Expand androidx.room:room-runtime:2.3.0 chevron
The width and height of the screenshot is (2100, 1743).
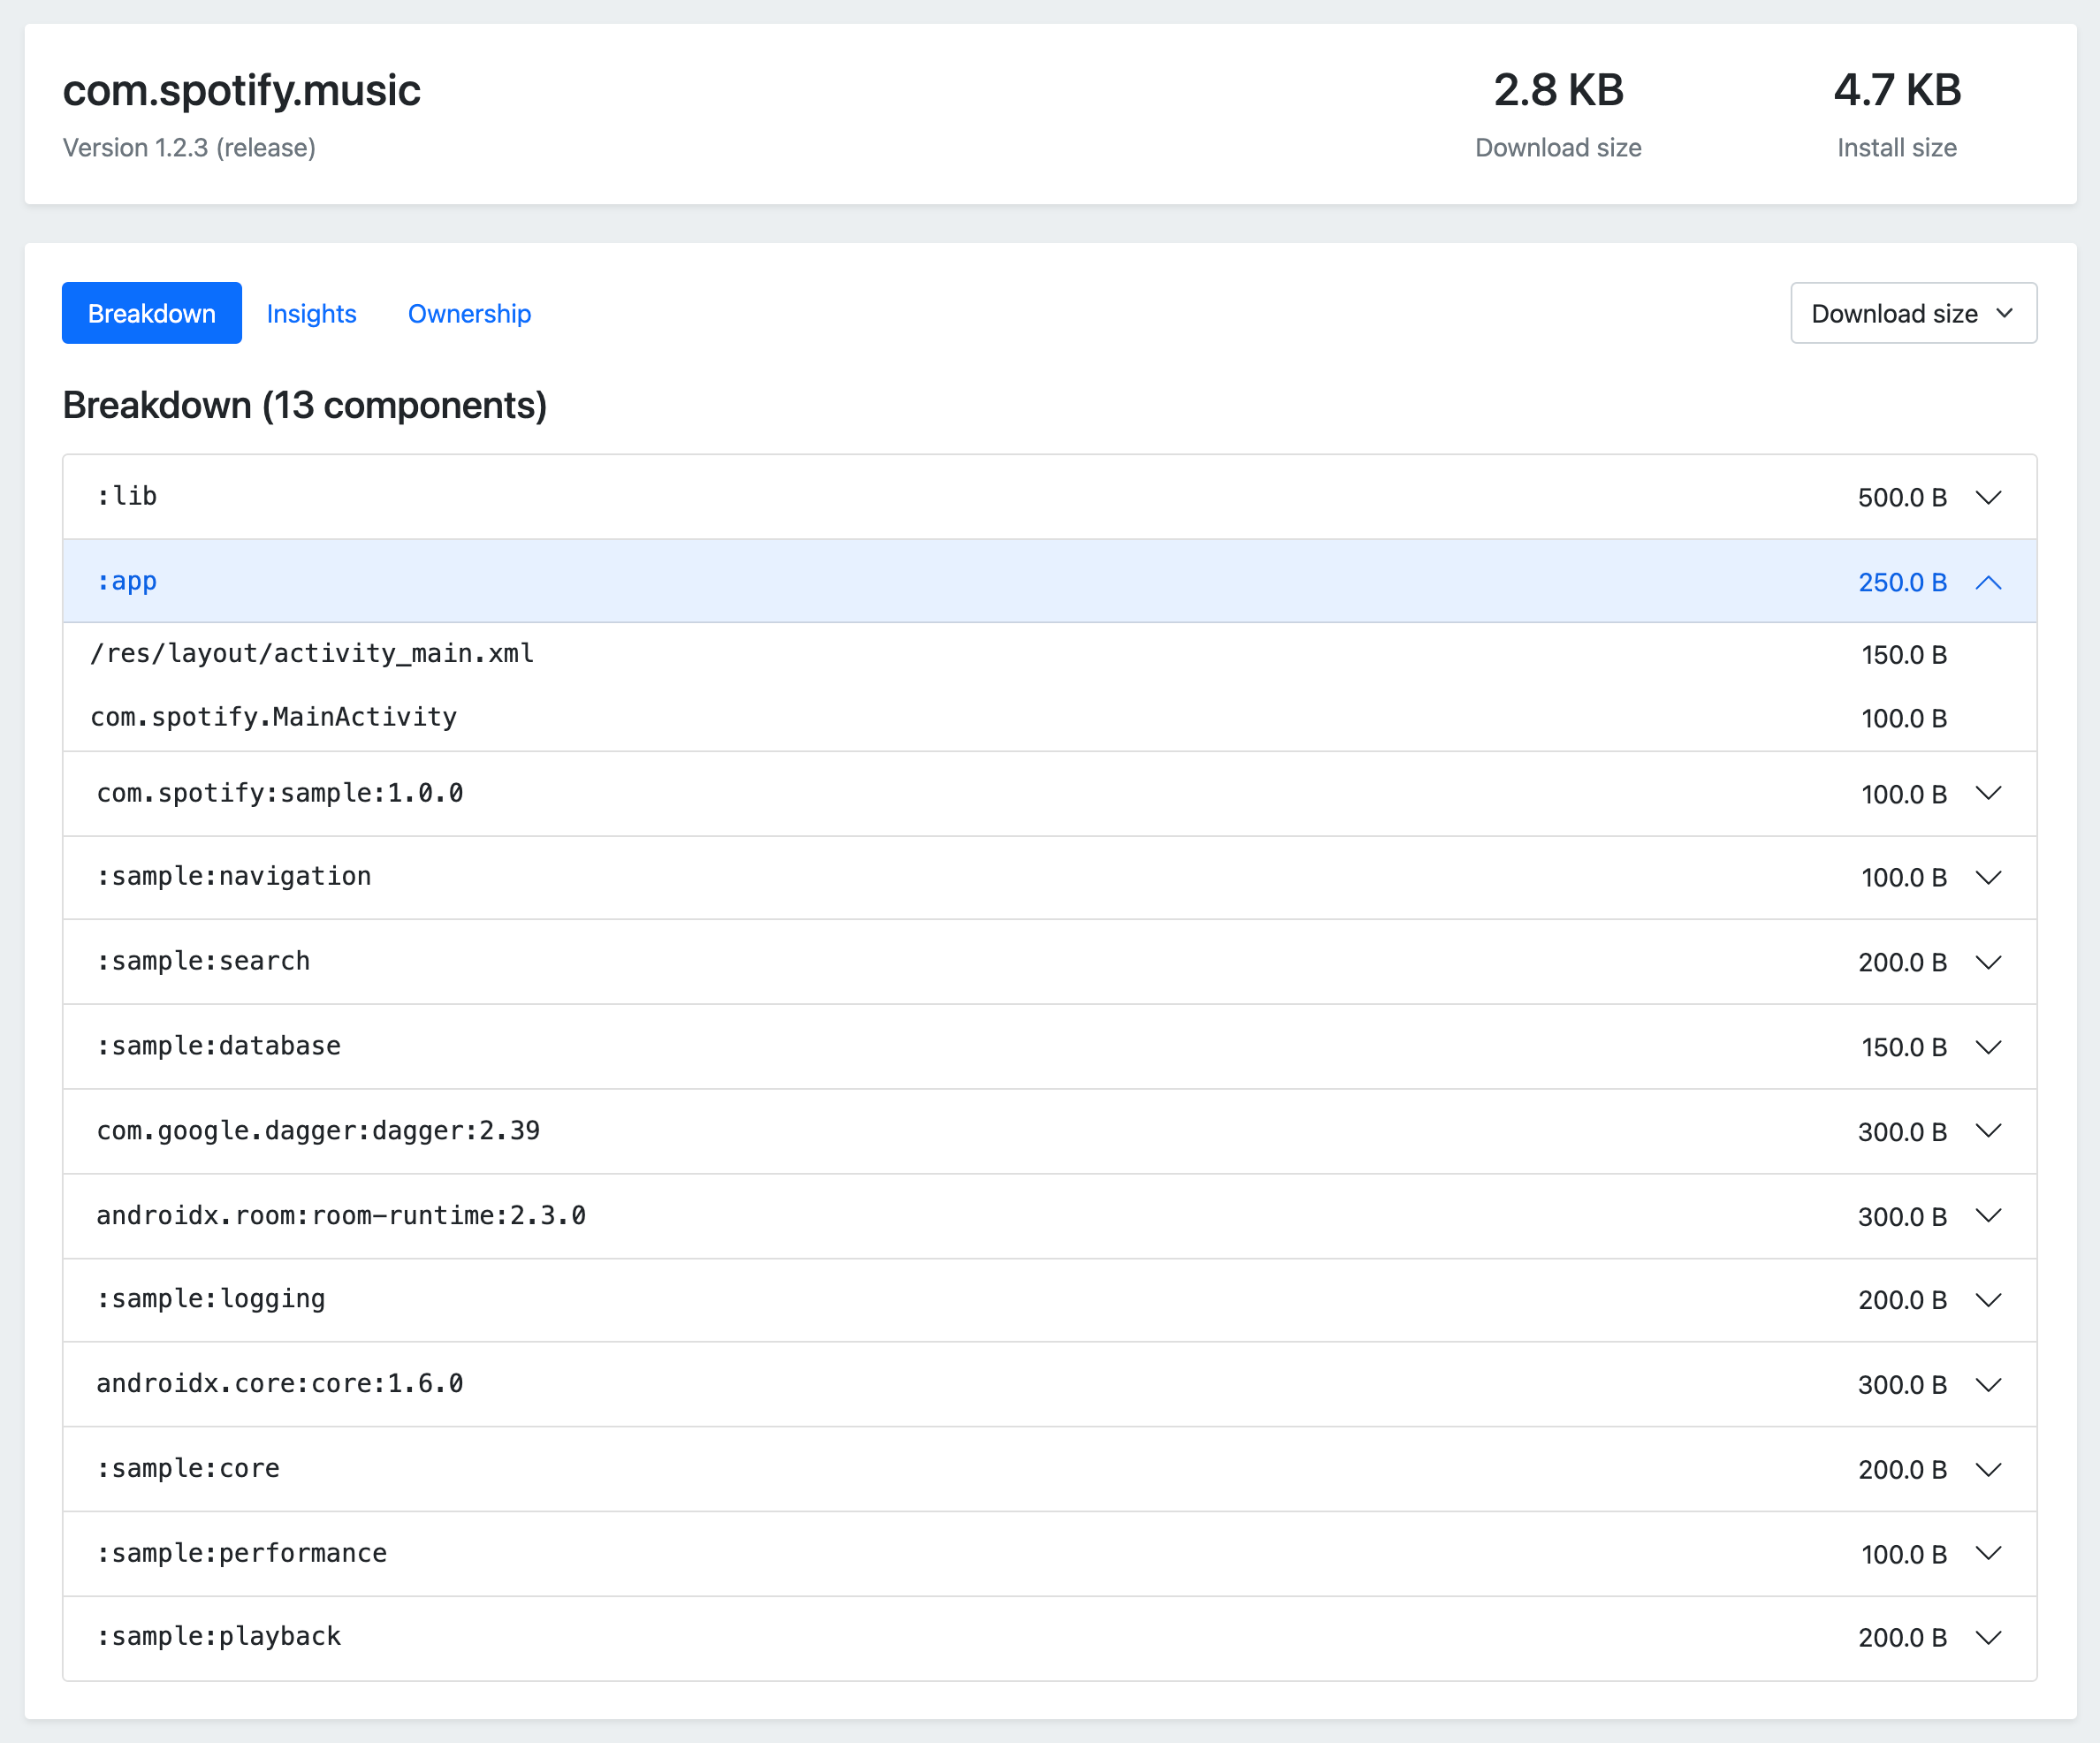[x=1988, y=1216]
